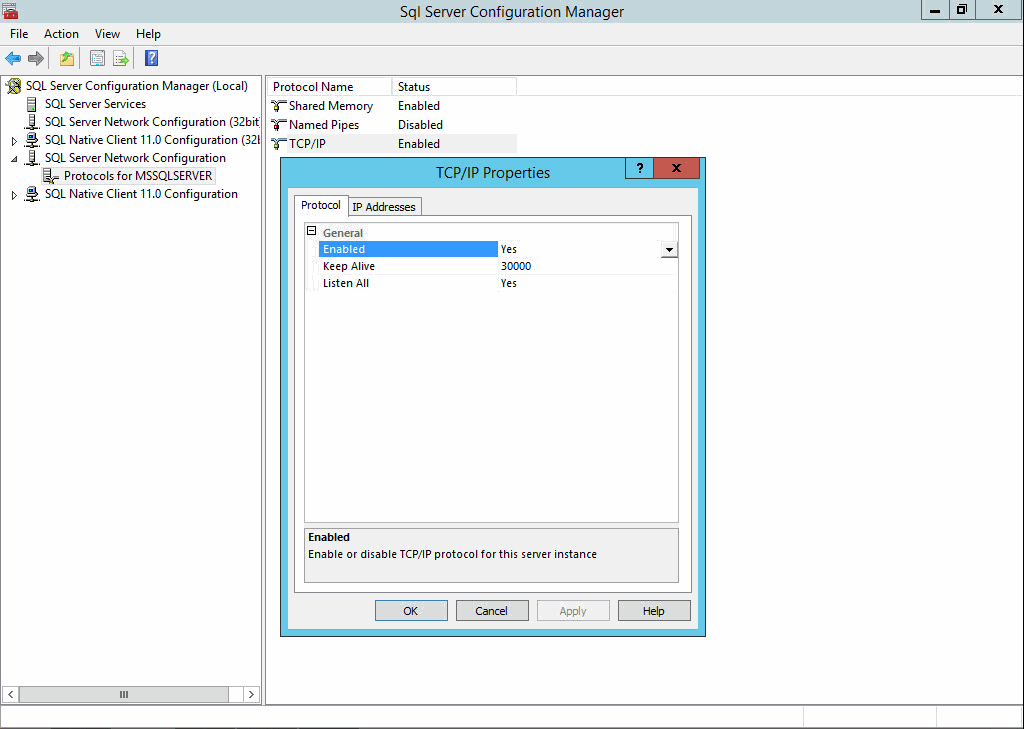Image resolution: width=1024 pixels, height=729 pixels.
Task: Click the dialog's question mark help button
Action: [639, 169]
